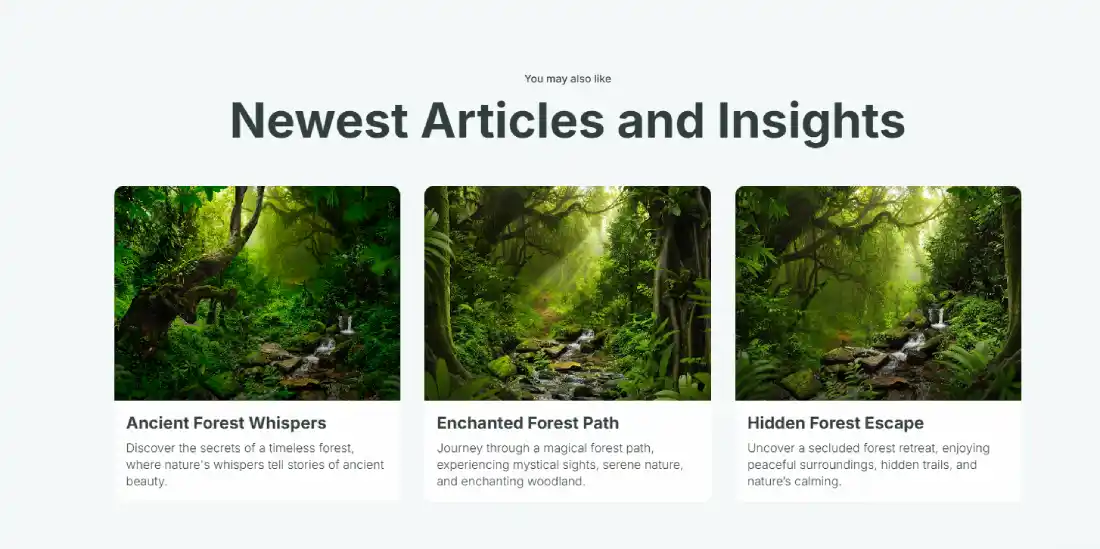The image size is (1100, 549).
Task: Click the Enchanted Forest Path title
Action: click(x=528, y=423)
